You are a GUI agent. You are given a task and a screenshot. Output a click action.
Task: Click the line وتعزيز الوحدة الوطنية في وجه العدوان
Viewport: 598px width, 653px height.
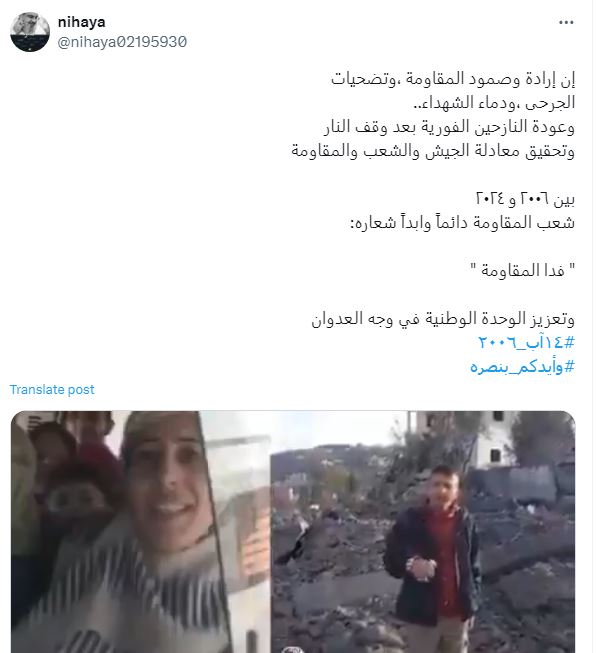443,319
